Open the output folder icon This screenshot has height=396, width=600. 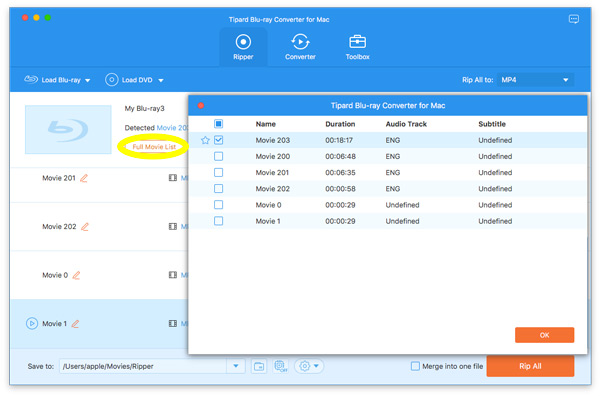pos(259,366)
